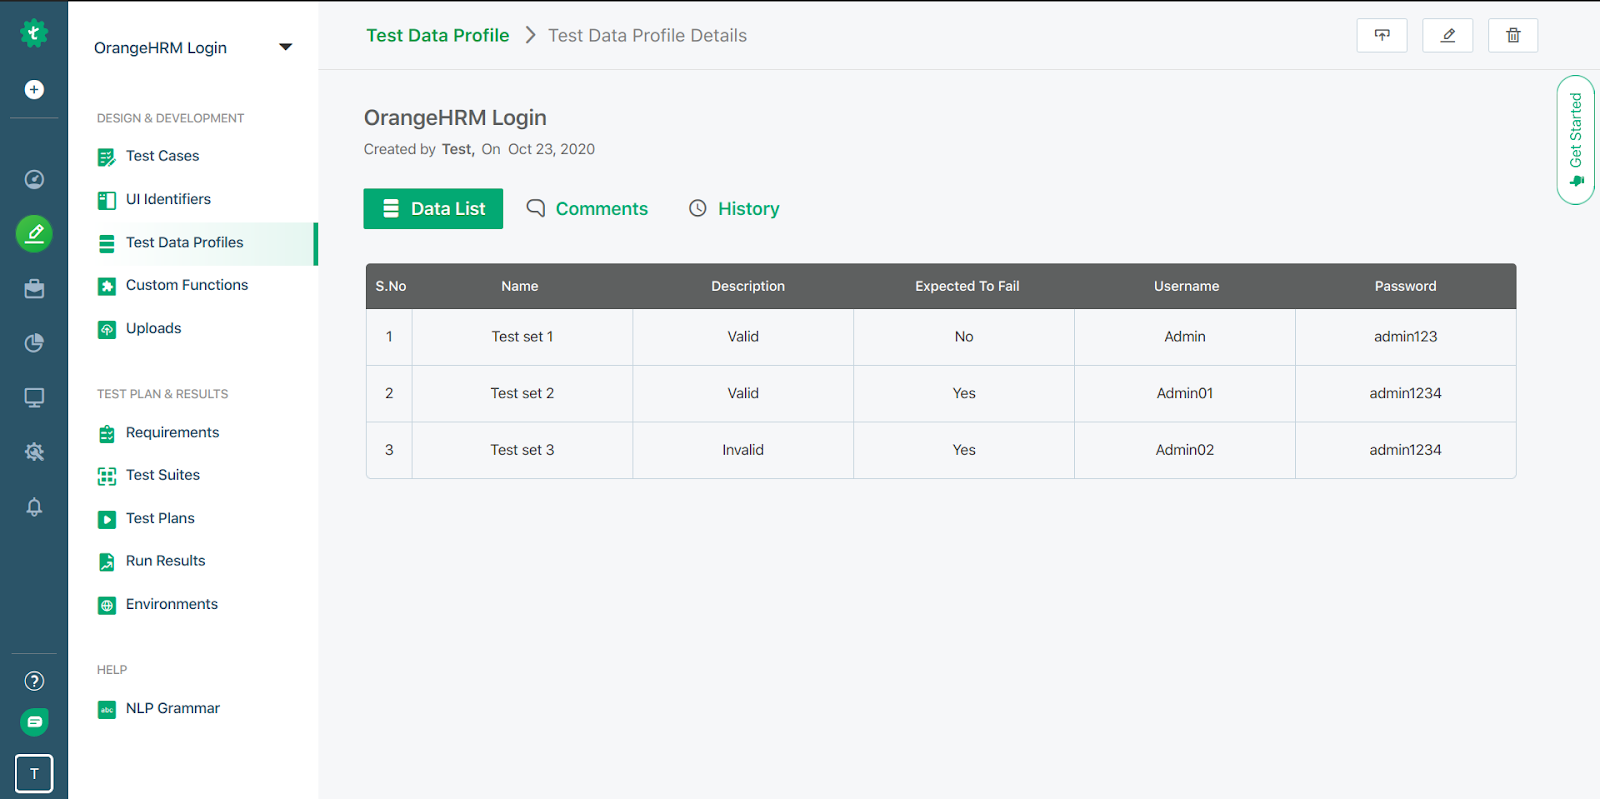Open Environments in sidebar
This screenshot has width=1600, height=799.
(x=171, y=604)
